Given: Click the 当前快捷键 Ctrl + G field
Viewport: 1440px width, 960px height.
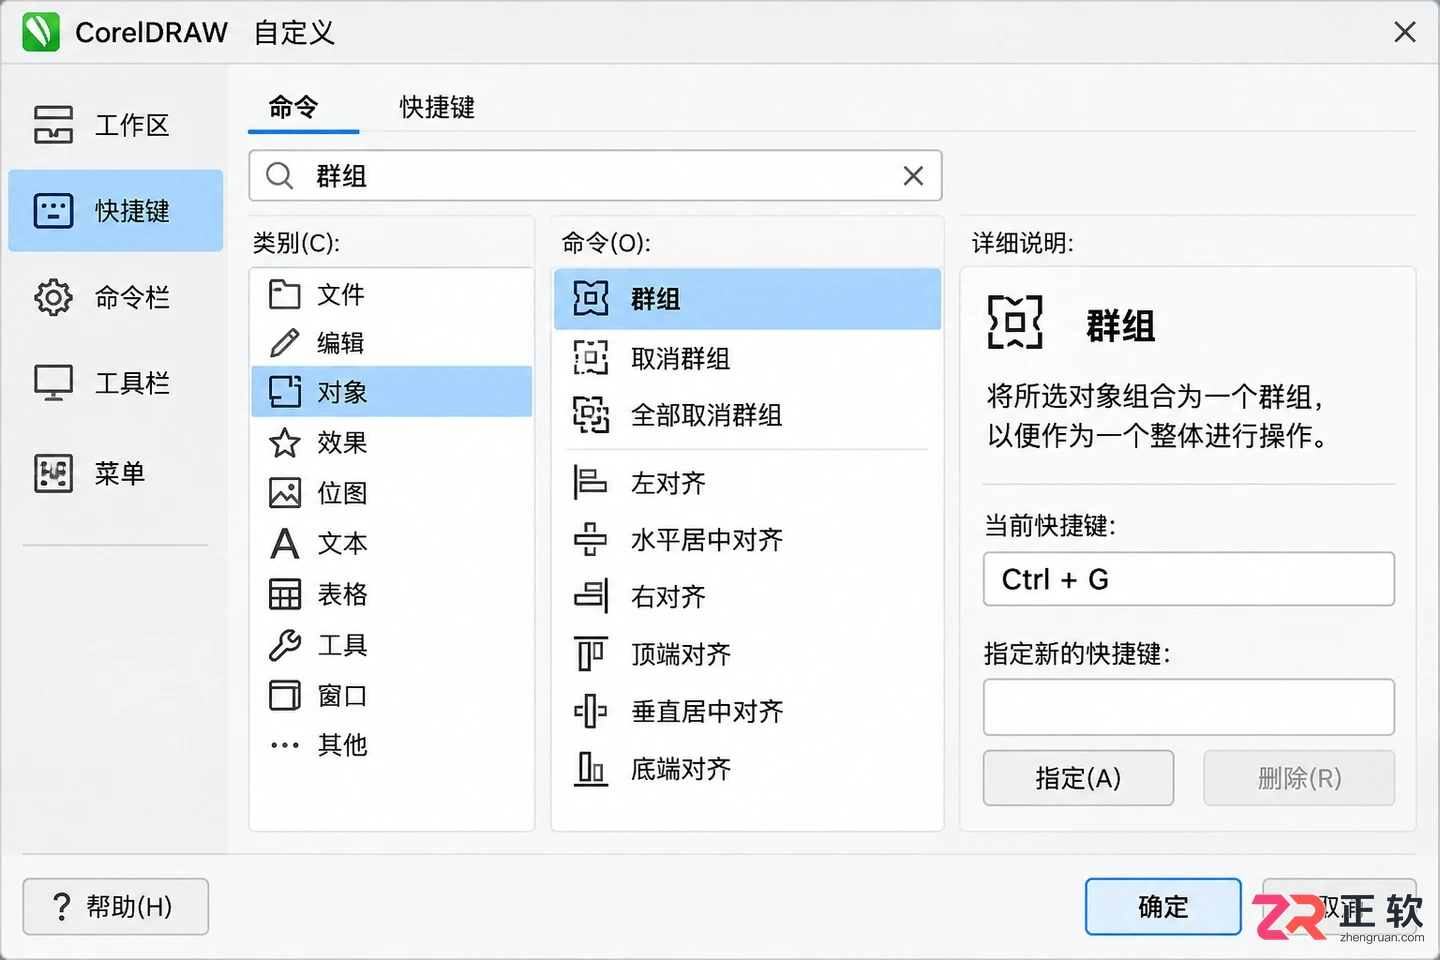Looking at the screenshot, I should [x=1189, y=579].
